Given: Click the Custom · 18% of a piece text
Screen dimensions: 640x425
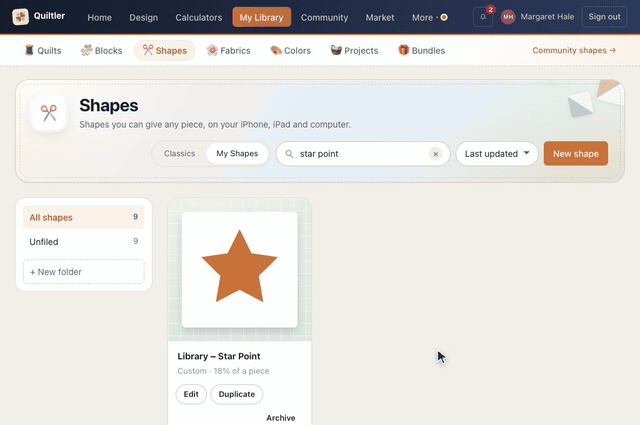Looking at the screenshot, I should click(223, 371).
